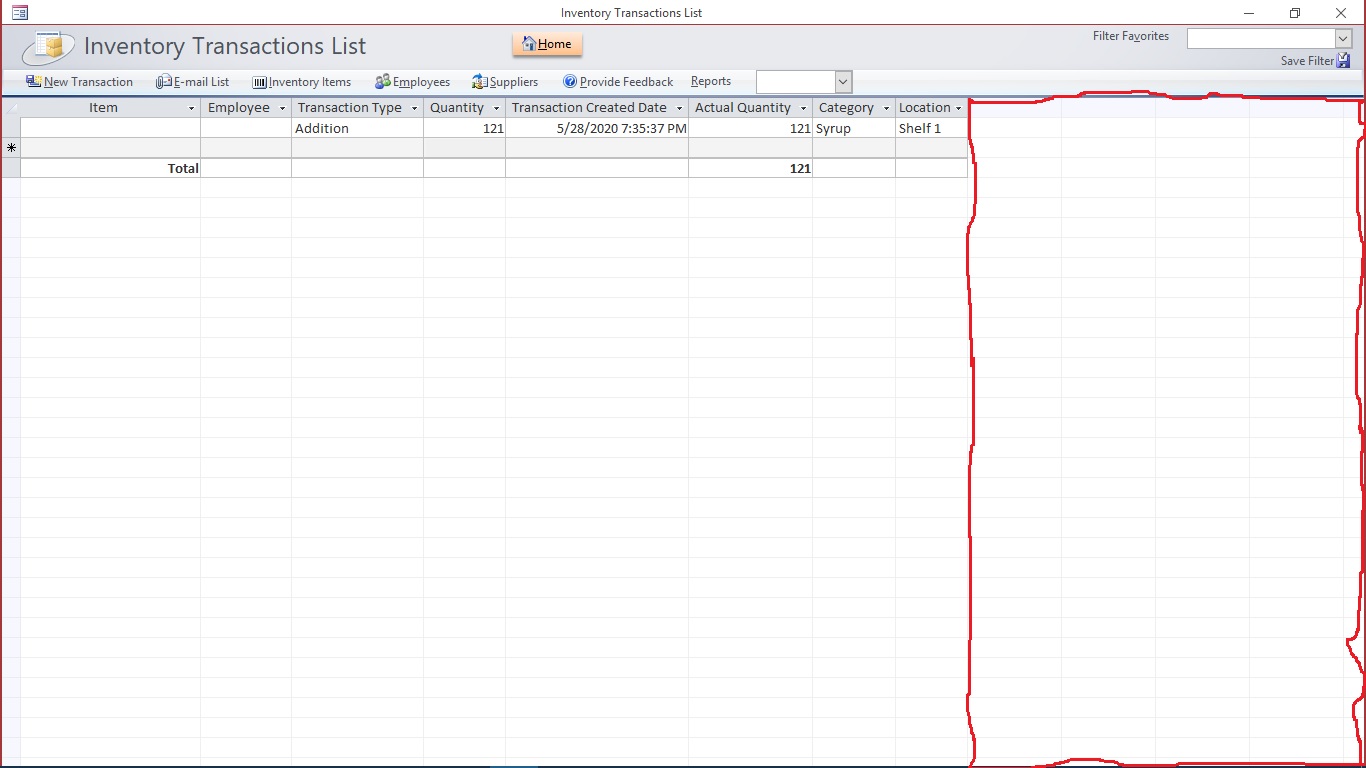The width and height of the screenshot is (1366, 768).
Task: Click the date cell '5/28/2020 7:35:37 PM'
Action: (597, 128)
